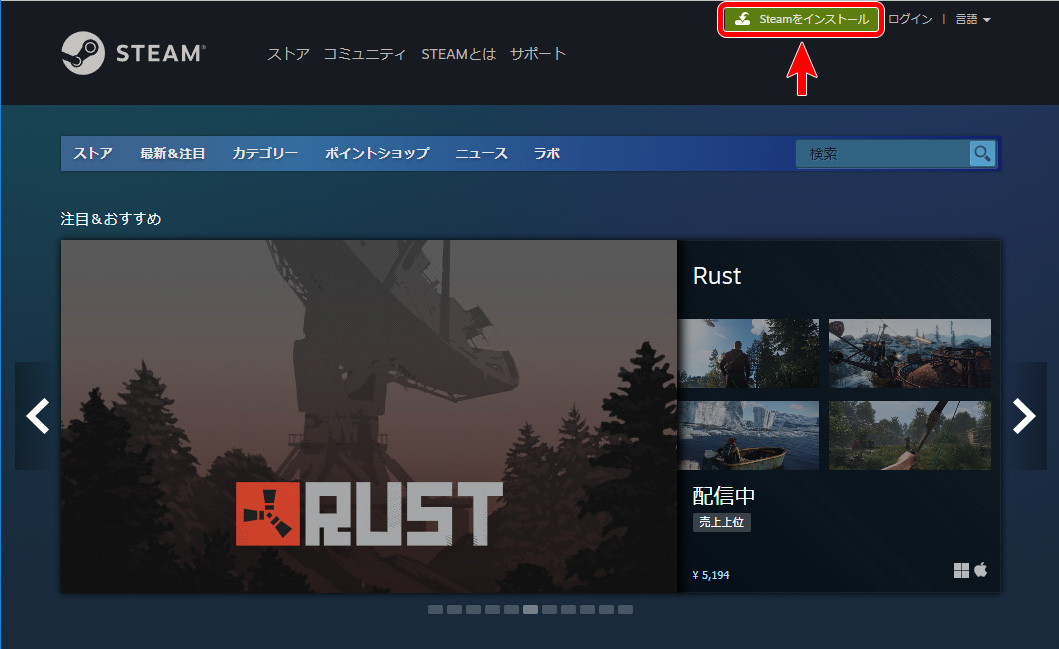This screenshot has width=1059, height=649.
Task: Click the 配信中 label
Action: click(x=723, y=496)
